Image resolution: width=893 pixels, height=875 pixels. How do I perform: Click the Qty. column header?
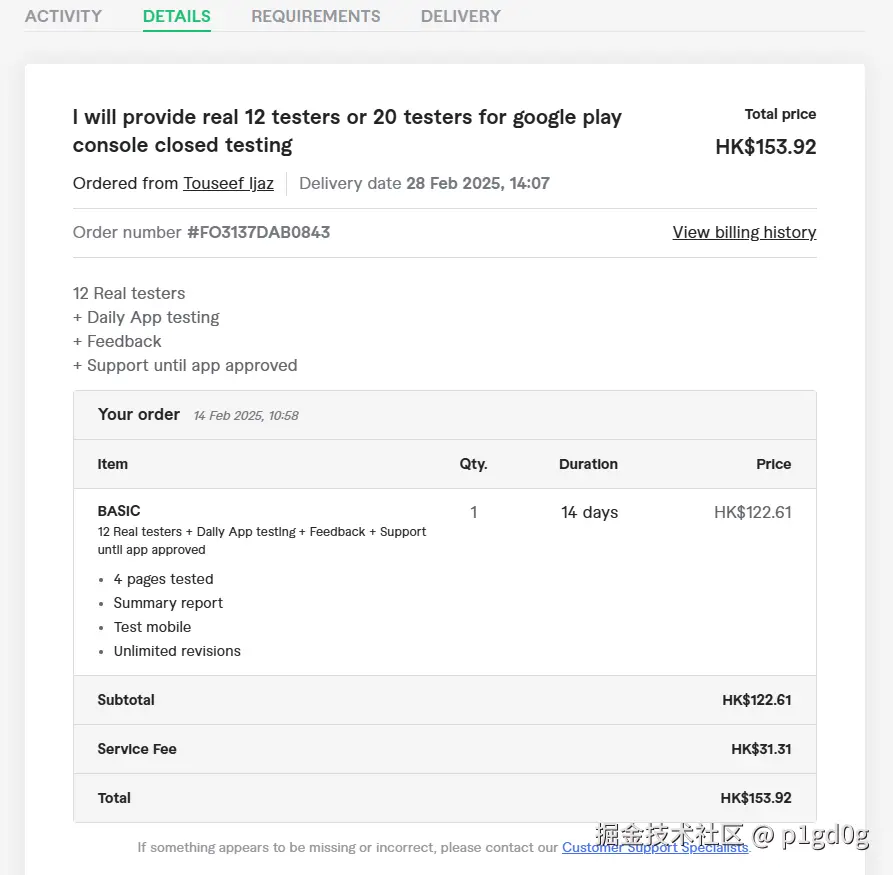473,464
